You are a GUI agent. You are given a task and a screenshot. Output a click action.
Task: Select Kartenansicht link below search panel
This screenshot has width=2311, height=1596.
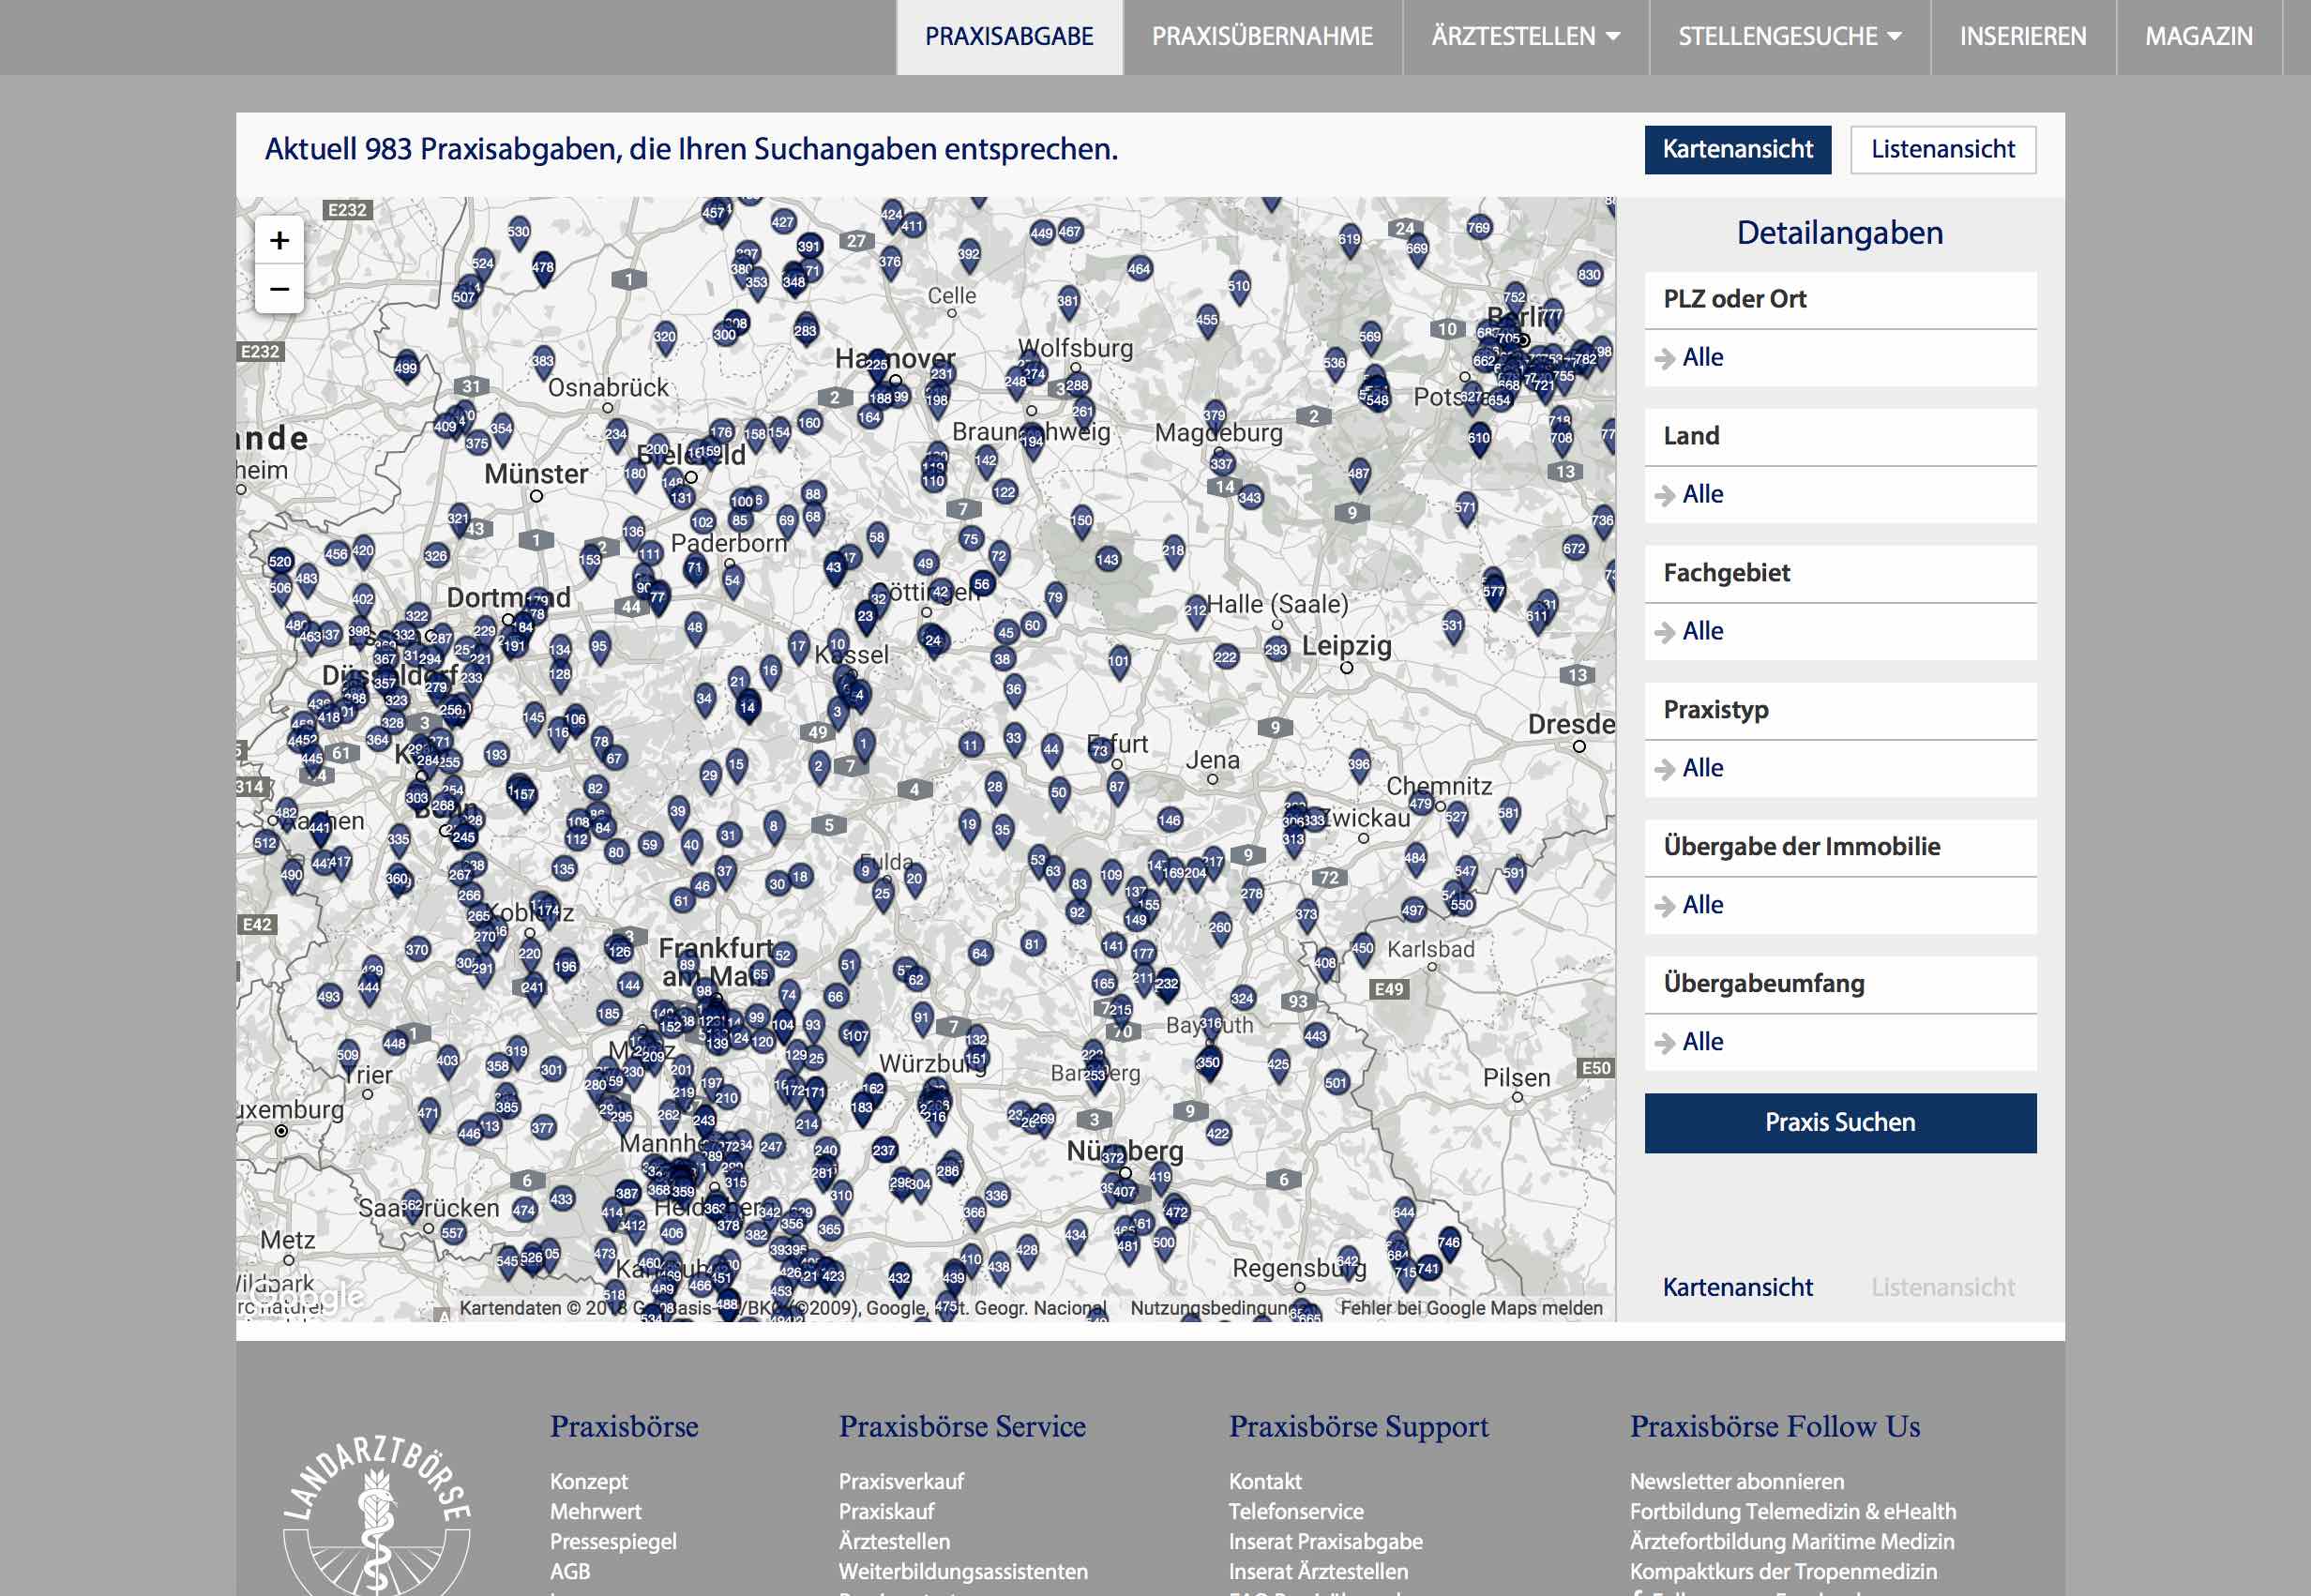point(1737,1287)
